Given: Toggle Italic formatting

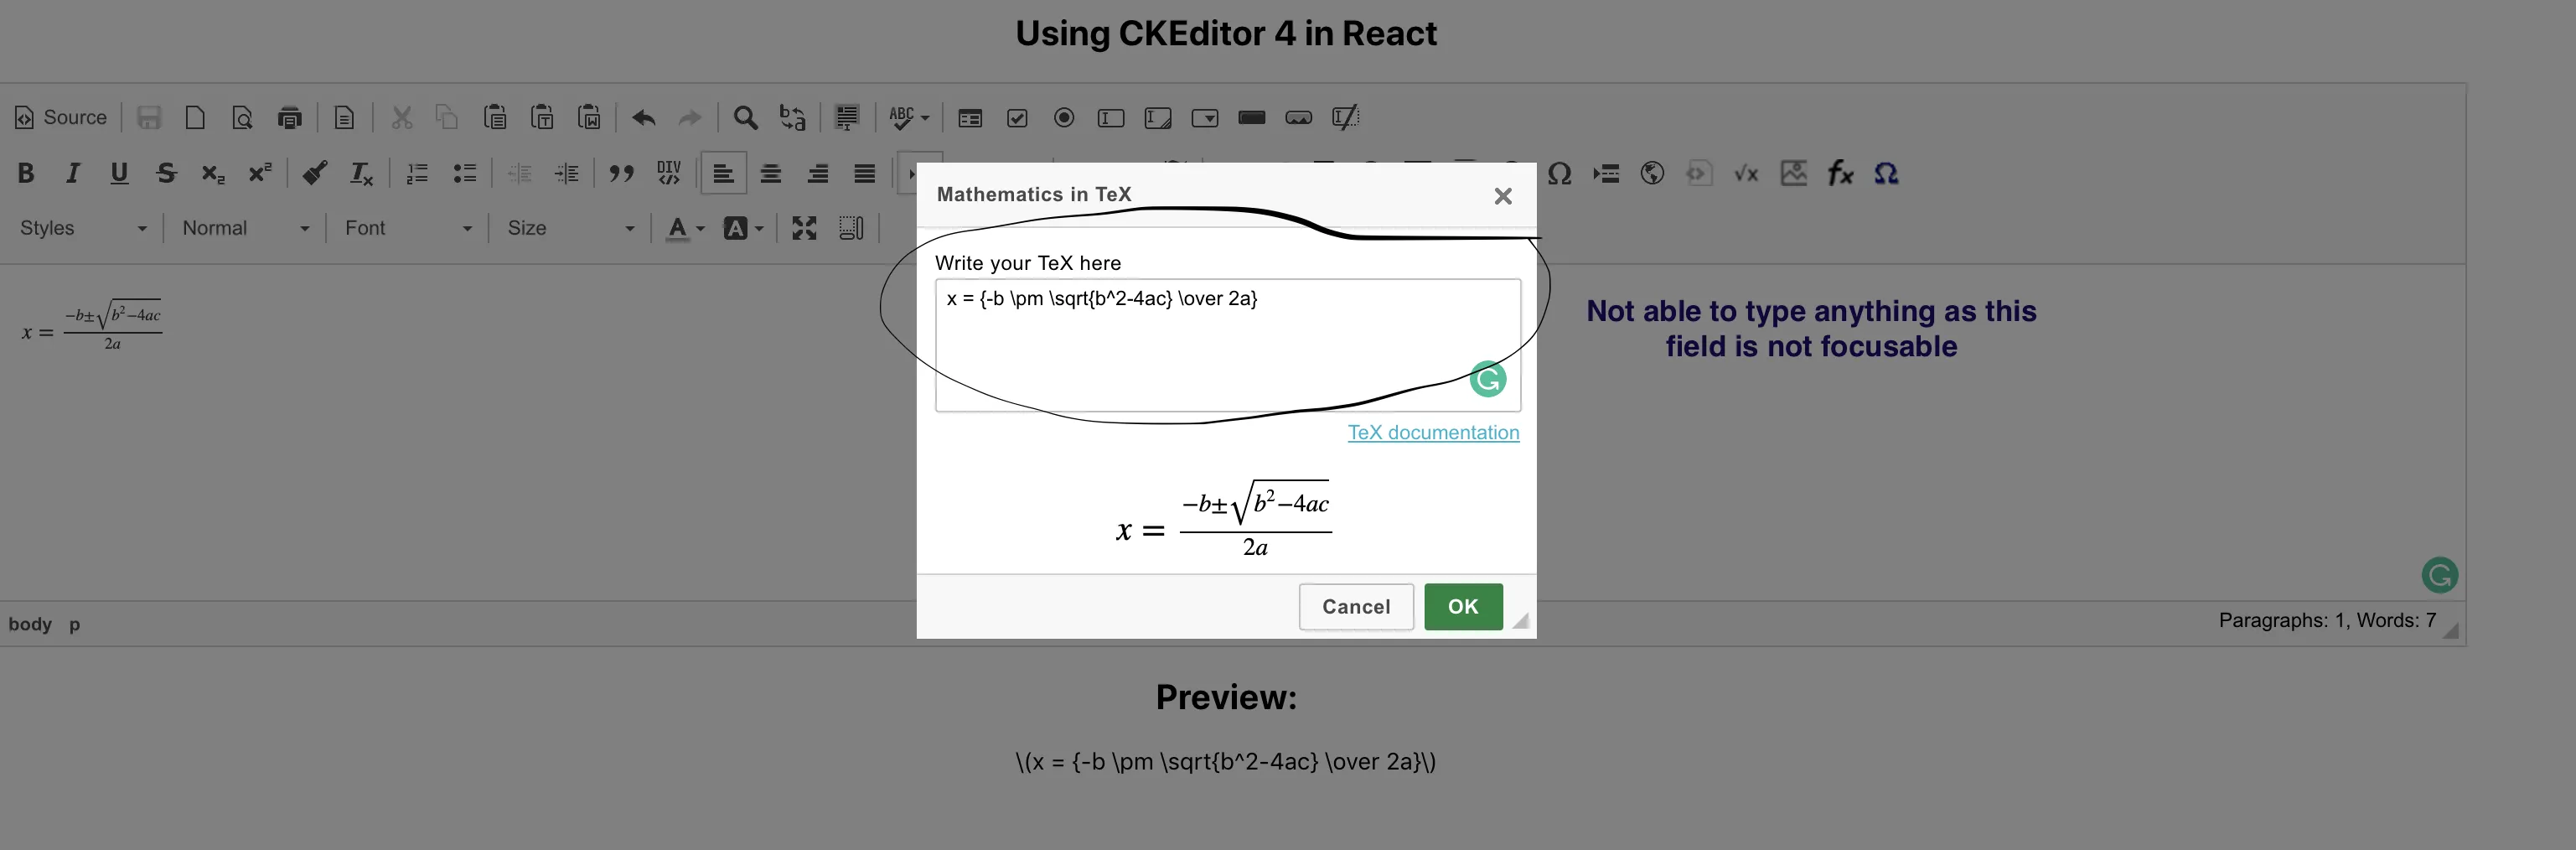Looking at the screenshot, I should pos(72,173).
